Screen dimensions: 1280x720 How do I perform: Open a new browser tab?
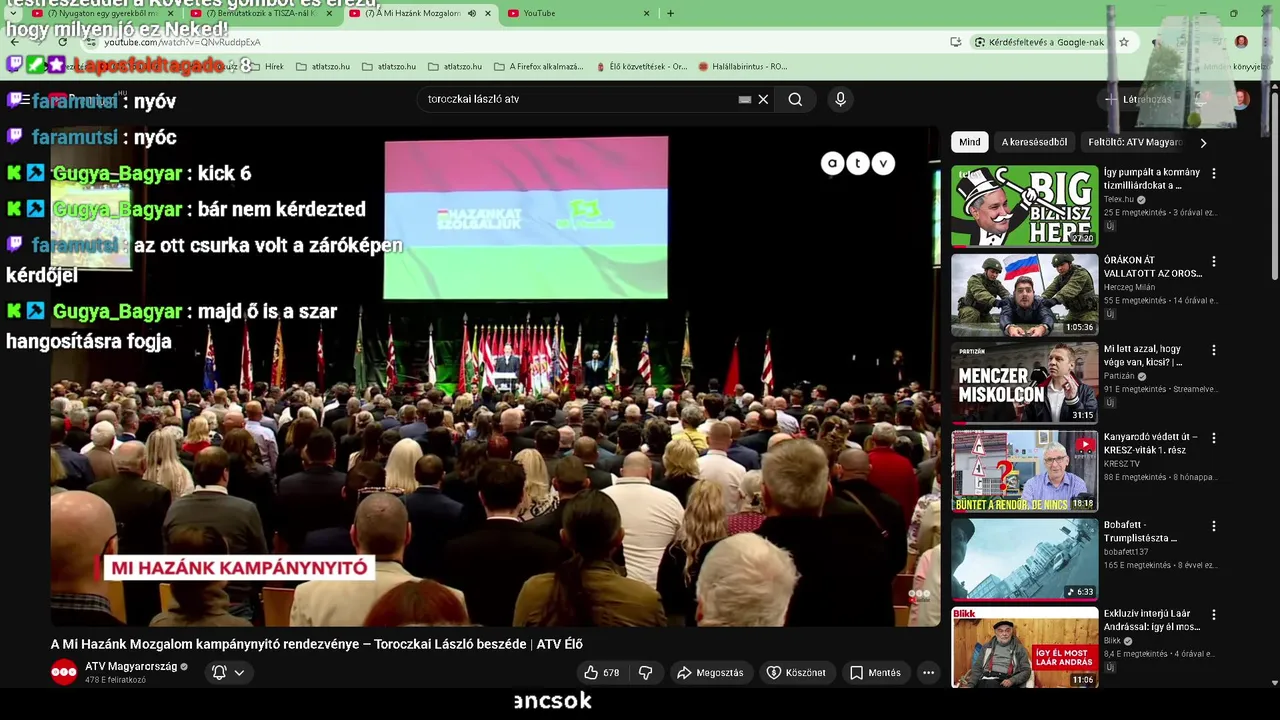coord(670,13)
